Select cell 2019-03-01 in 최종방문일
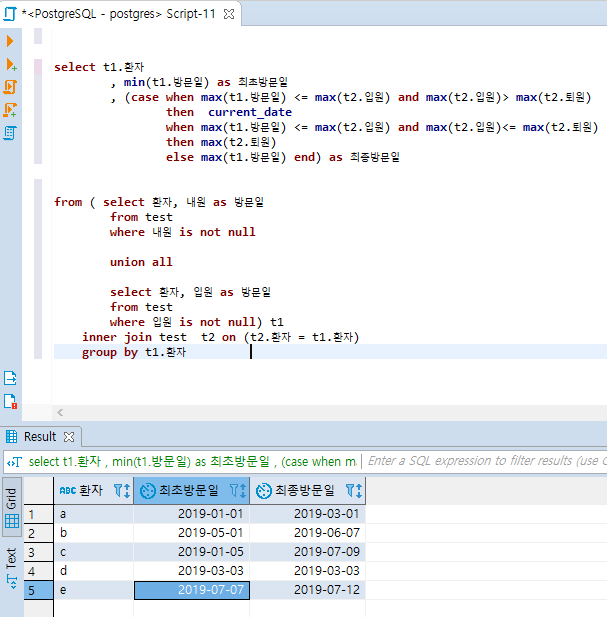Image resolution: width=607 pixels, height=617 pixels. (x=308, y=514)
